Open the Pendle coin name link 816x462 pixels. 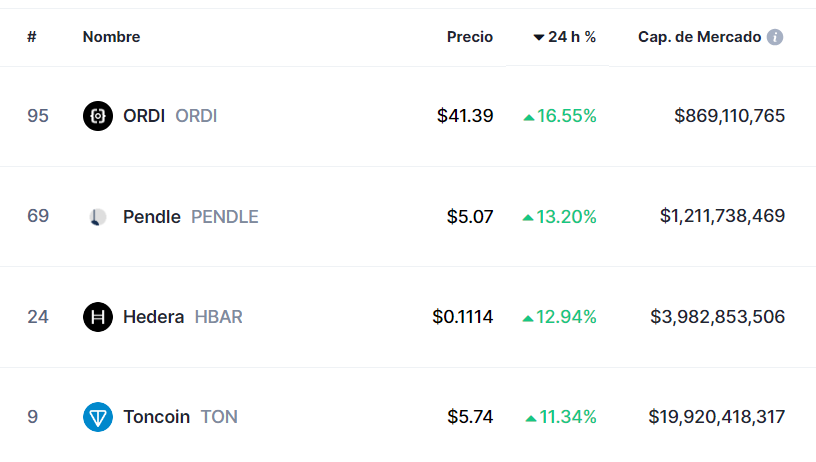point(151,216)
